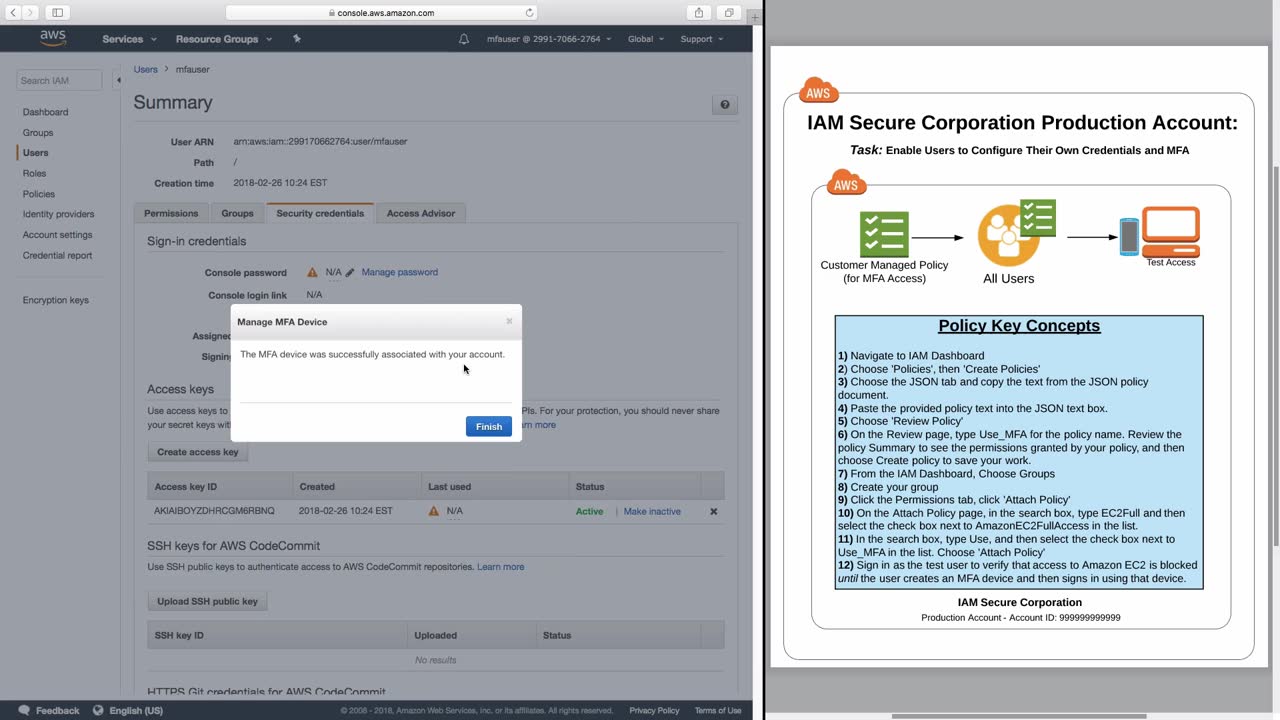The width and height of the screenshot is (1280, 720).
Task: Click the English (US) language selector
Action: [136, 710]
